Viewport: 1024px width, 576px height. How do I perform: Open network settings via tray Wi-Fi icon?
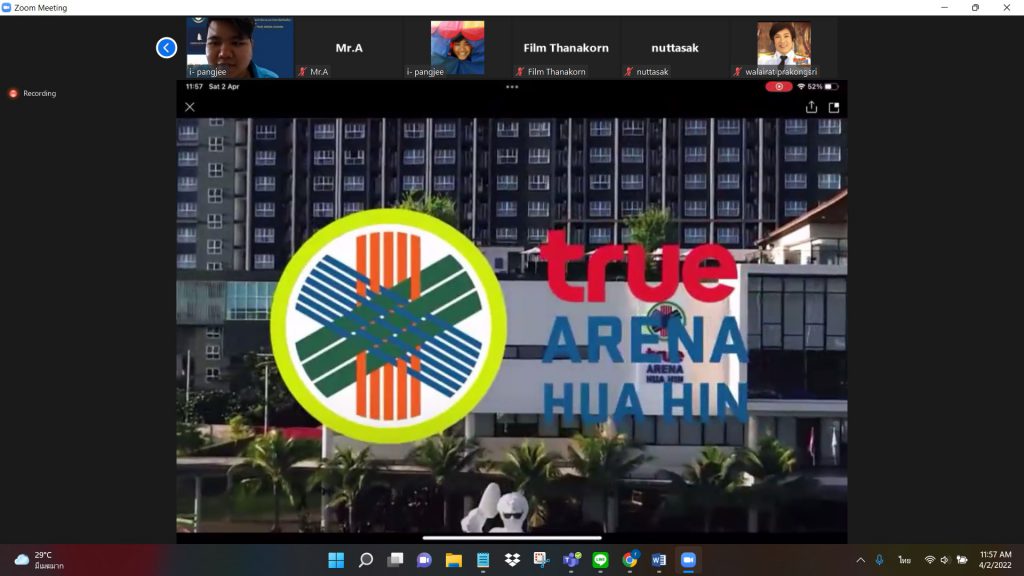point(929,560)
